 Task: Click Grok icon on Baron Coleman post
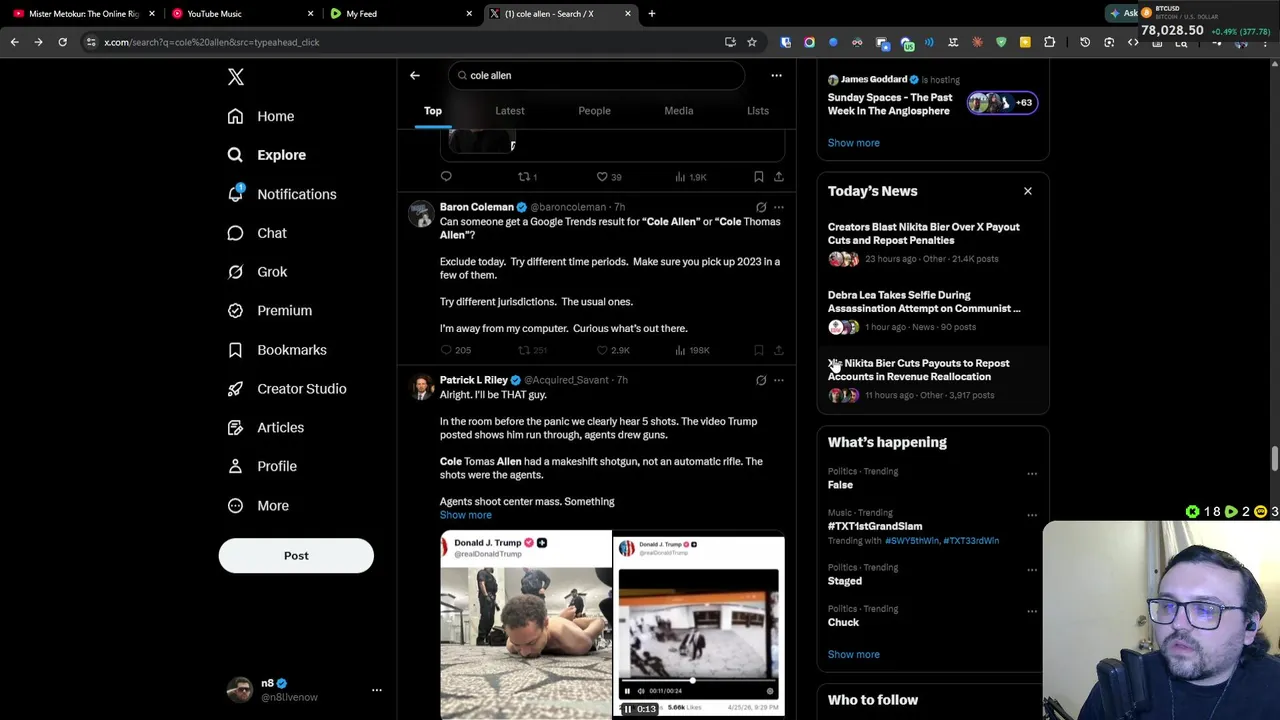point(761,207)
